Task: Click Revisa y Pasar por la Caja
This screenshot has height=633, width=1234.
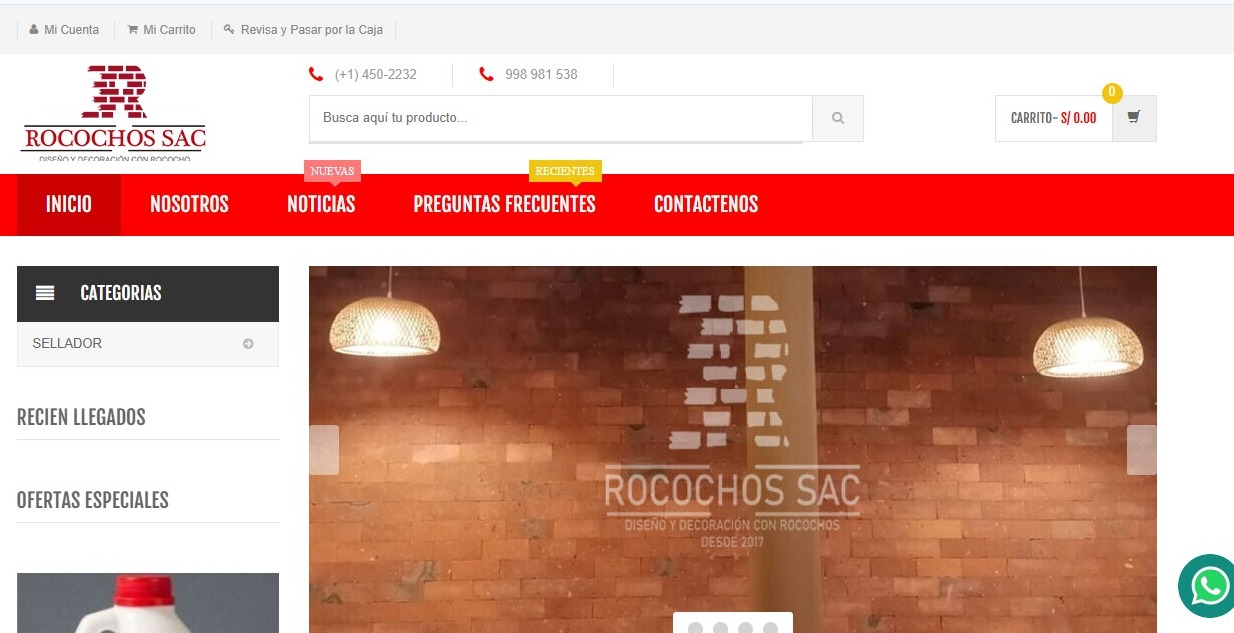Action: pos(303,30)
